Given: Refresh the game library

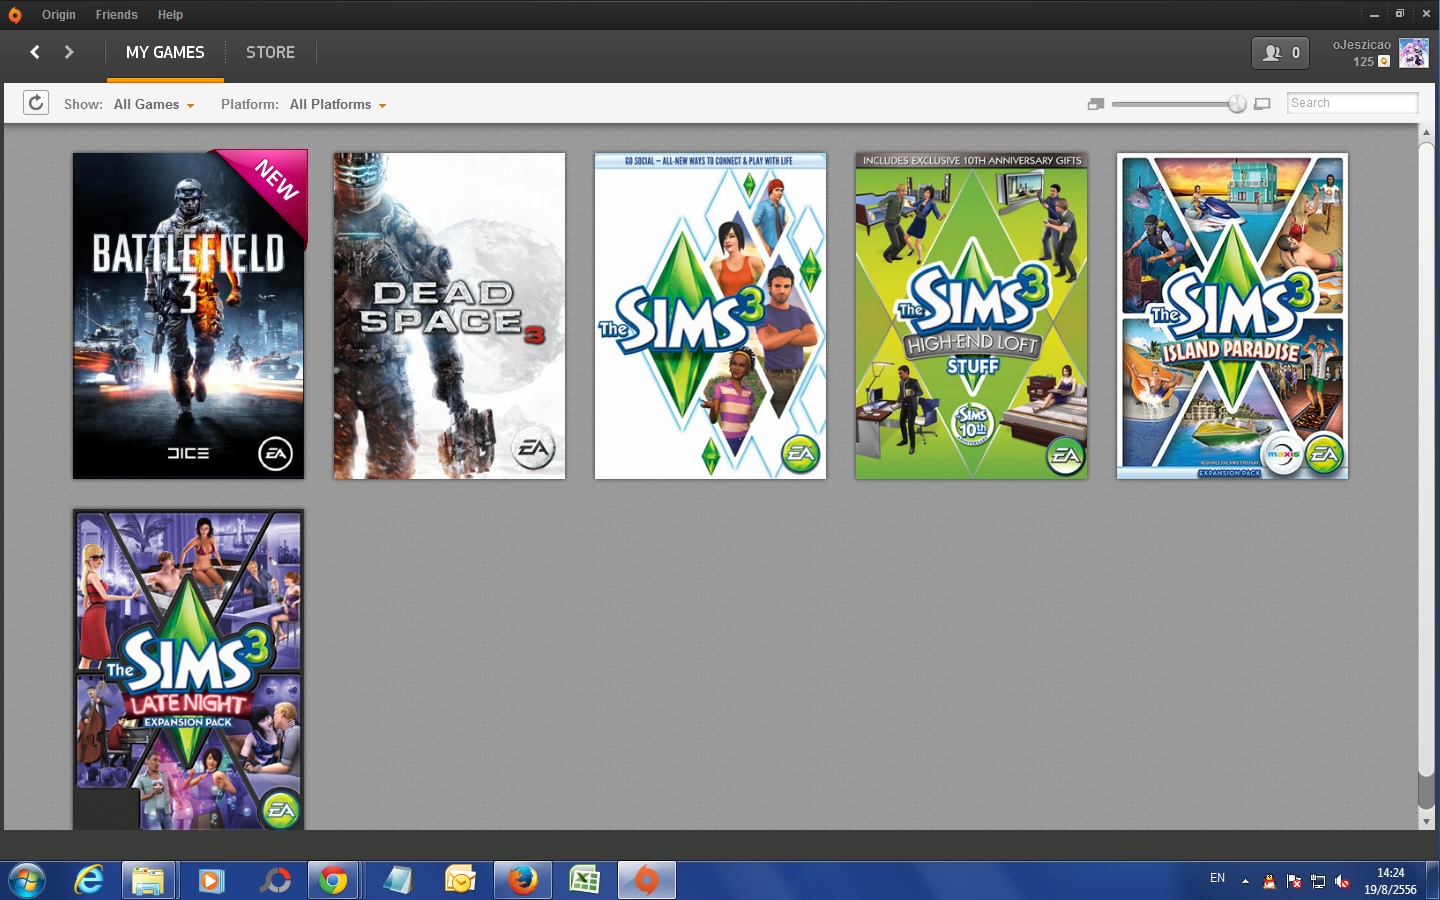Looking at the screenshot, I should (x=36, y=103).
